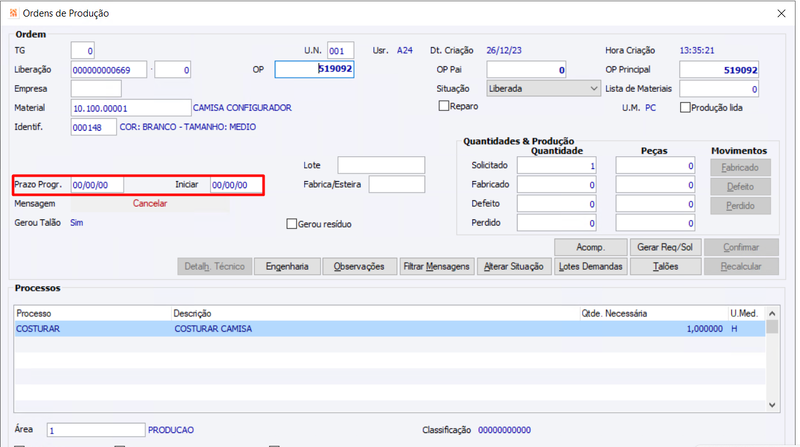Click the Acomp. button
Screen dimensions: 800x447
coord(590,247)
